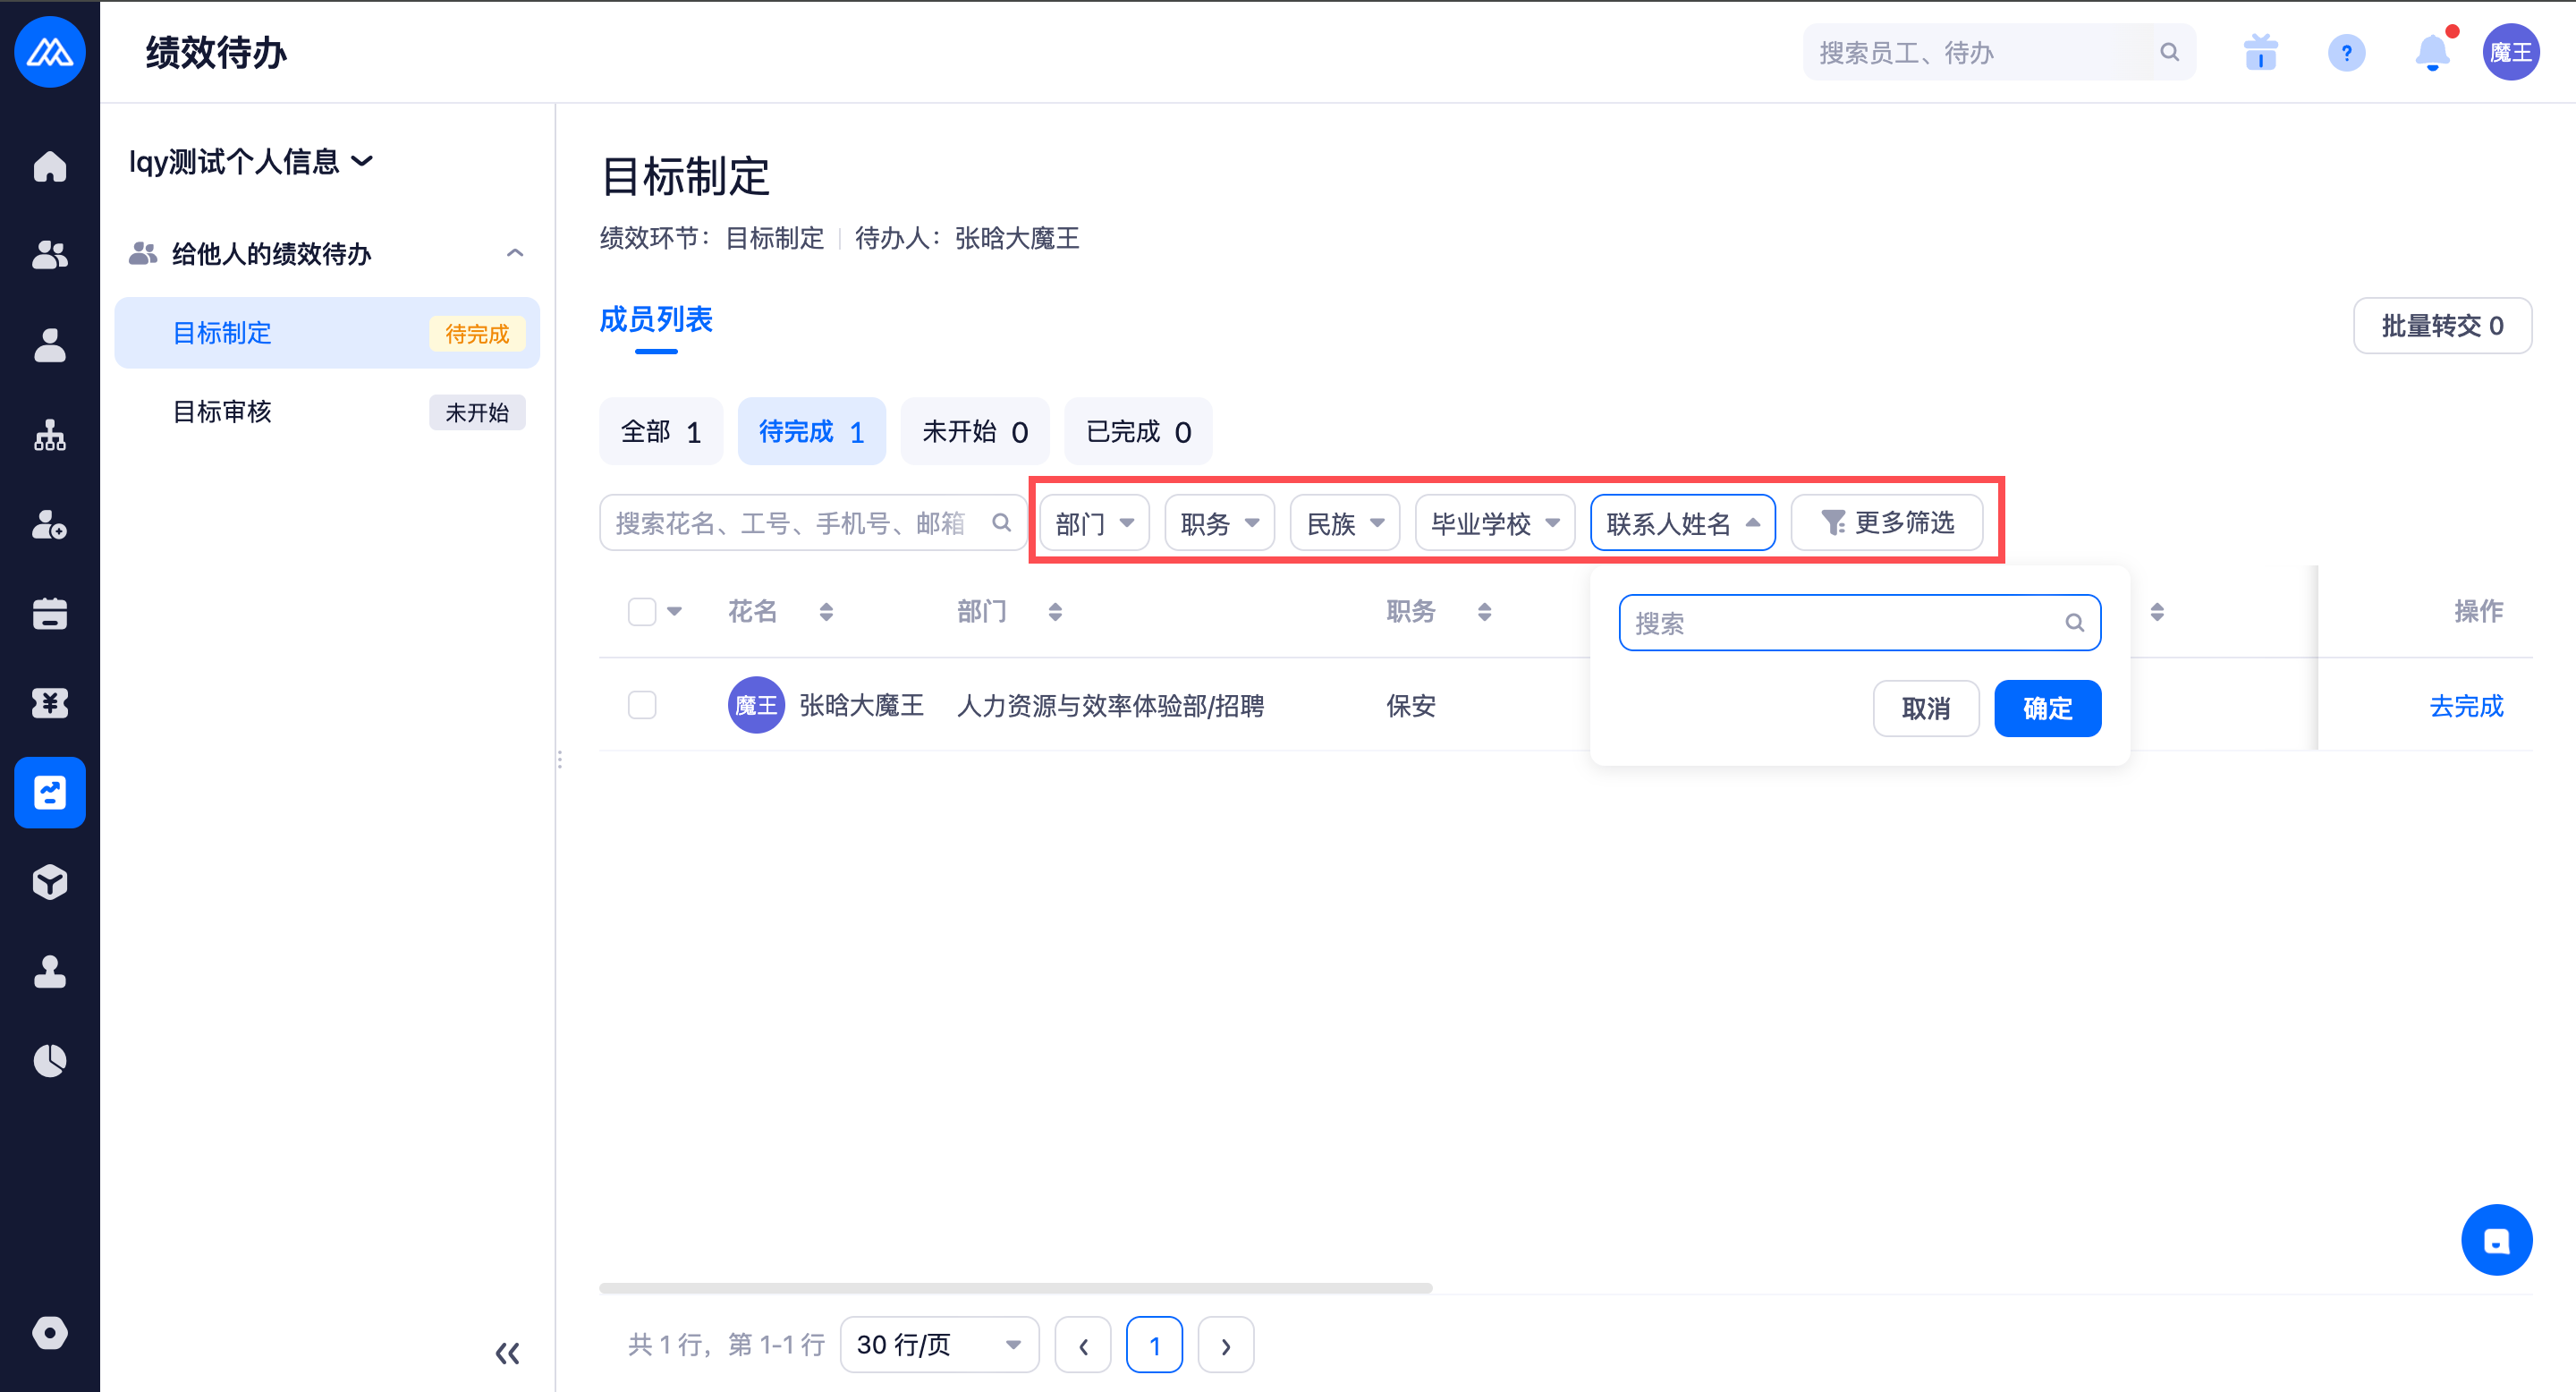Screen dimensions: 2576x1392
Task: Click the notification bell icon
Action: point(2431,52)
